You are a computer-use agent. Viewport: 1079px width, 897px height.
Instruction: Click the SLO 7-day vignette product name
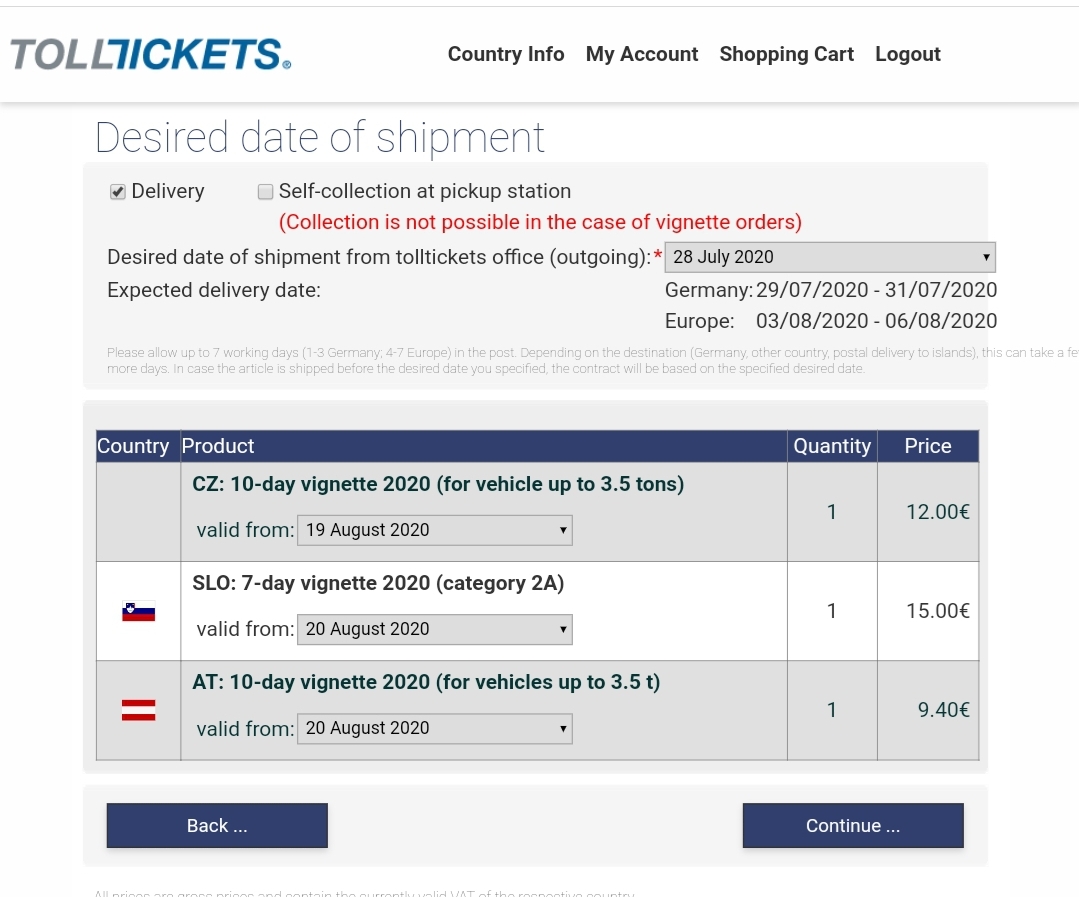(378, 583)
